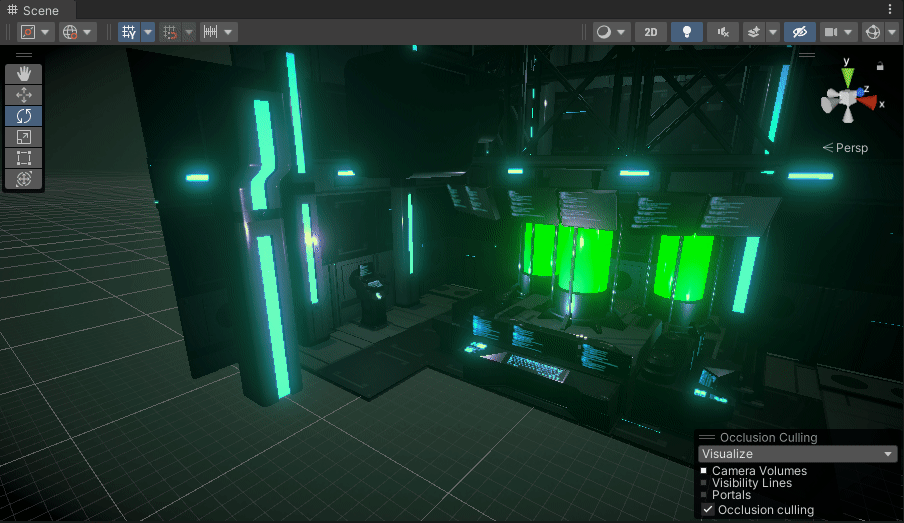Open the gizmos dropdown arrow
The width and height of the screenshot is (904, 523).
point(892,32)
